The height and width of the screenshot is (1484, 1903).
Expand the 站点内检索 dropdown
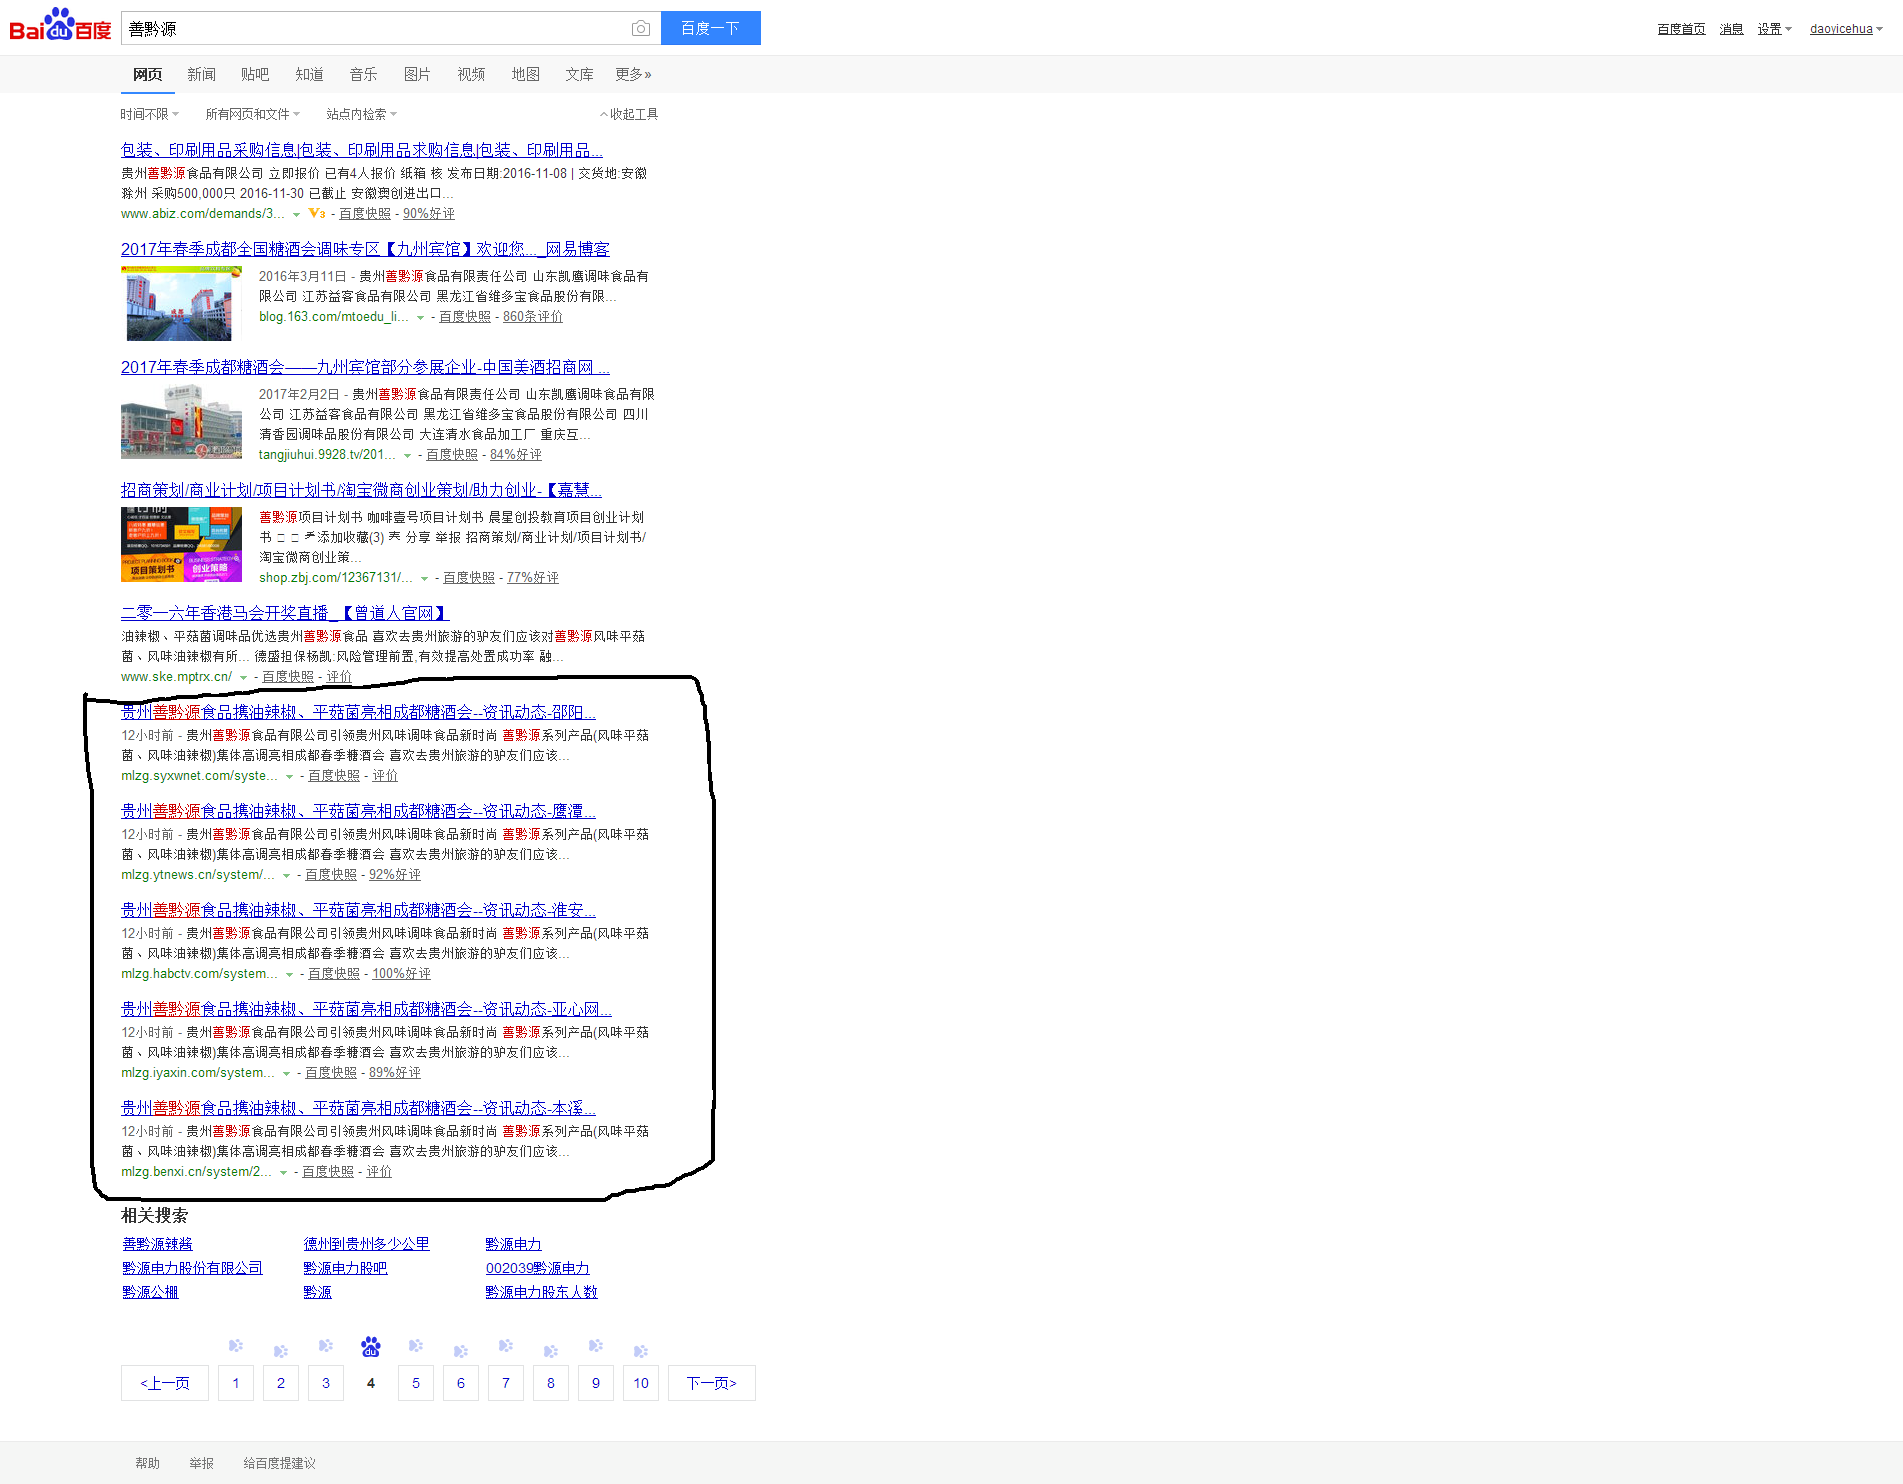[361, 114]
